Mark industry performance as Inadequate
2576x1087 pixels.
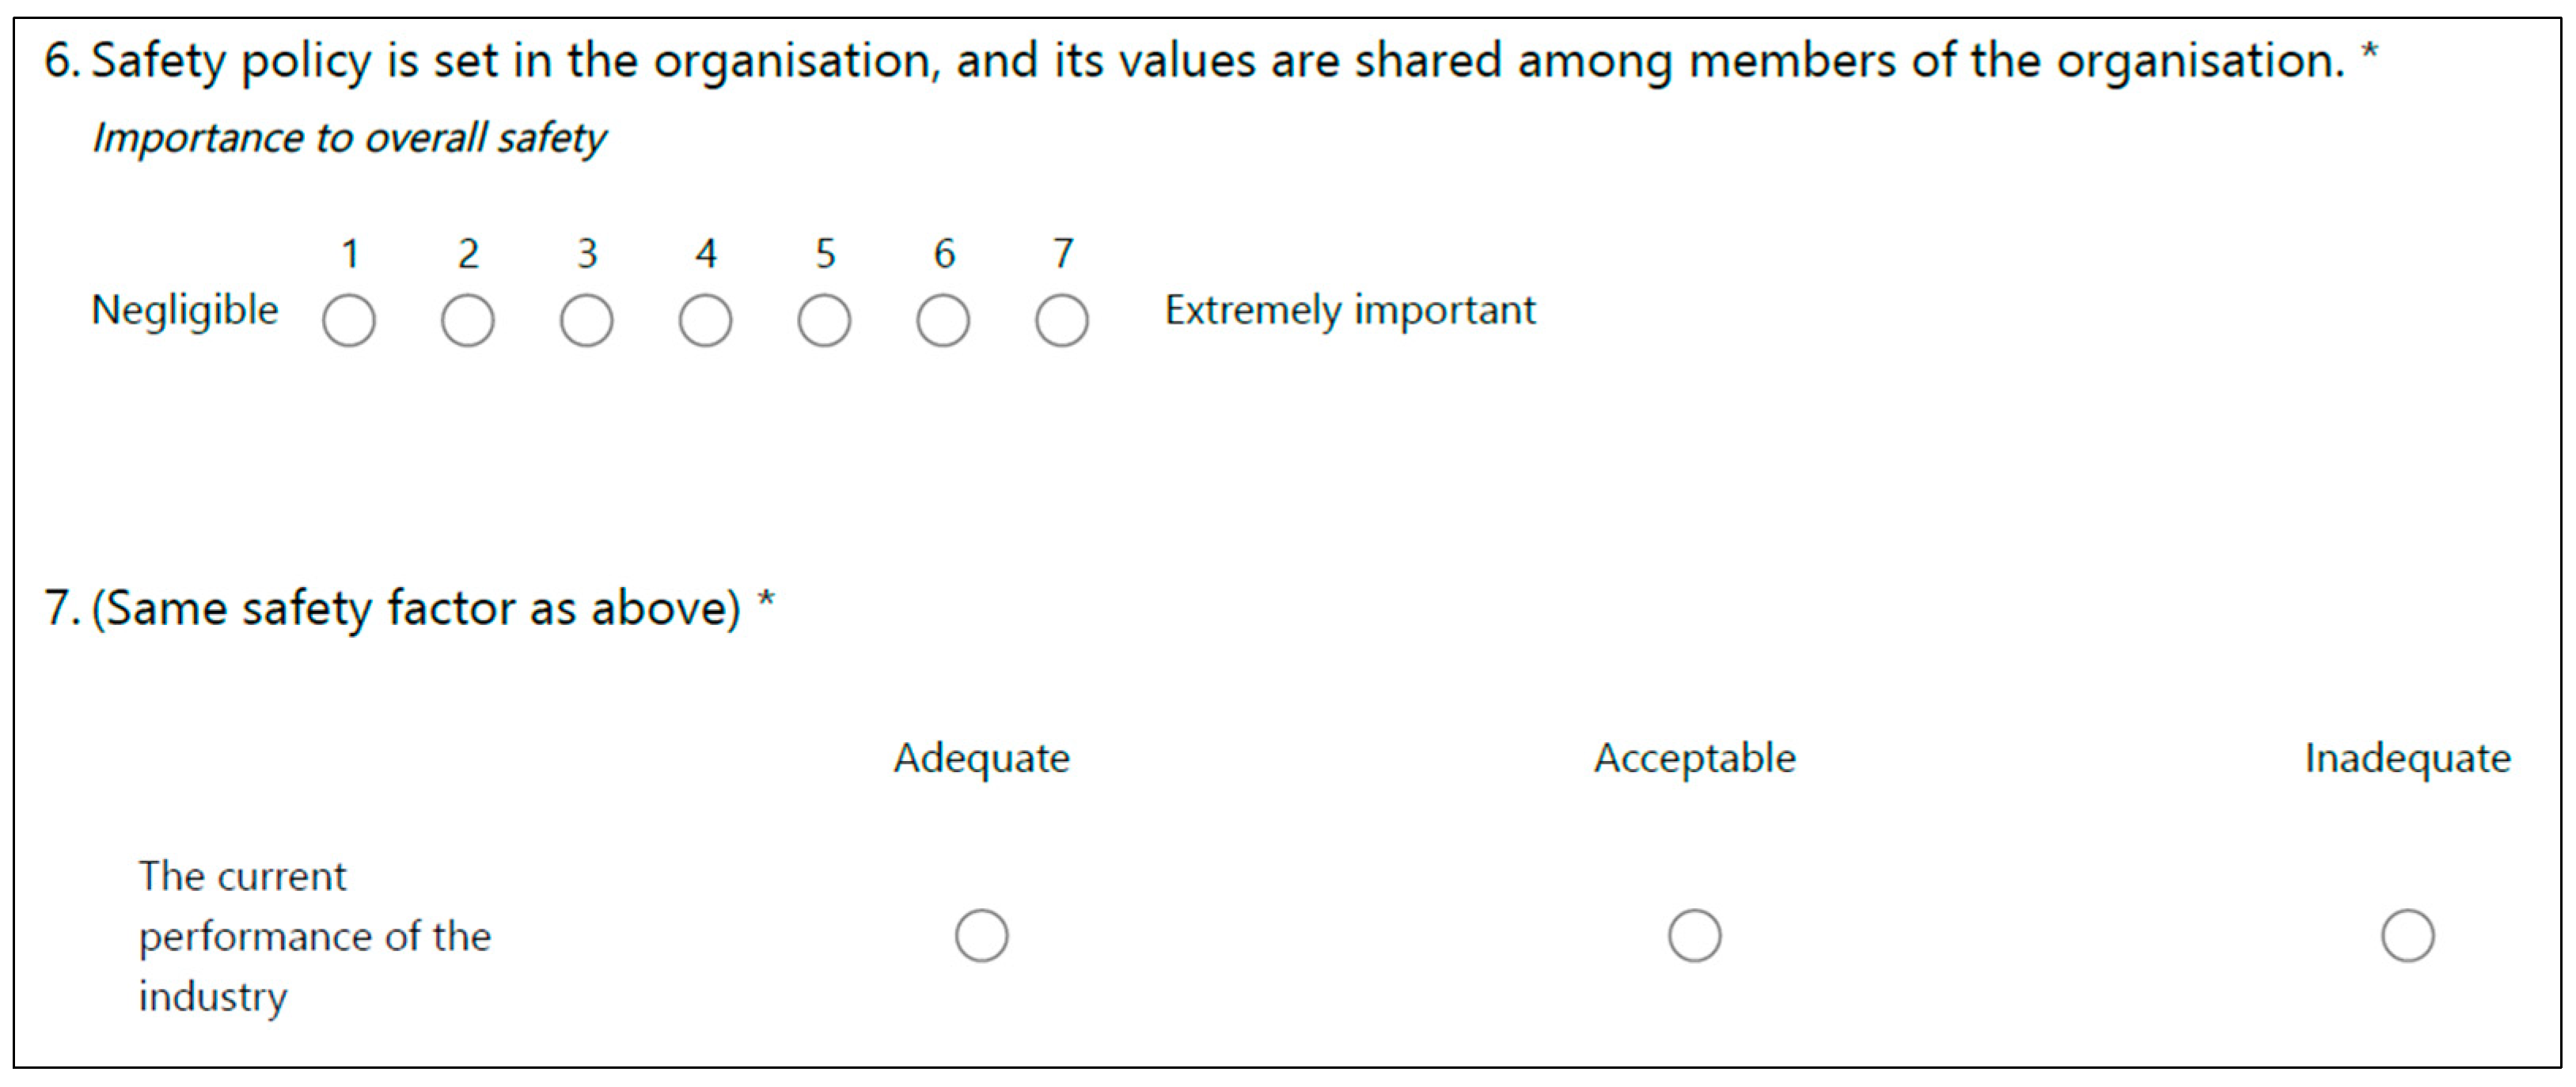click(x=2408, y=935)
